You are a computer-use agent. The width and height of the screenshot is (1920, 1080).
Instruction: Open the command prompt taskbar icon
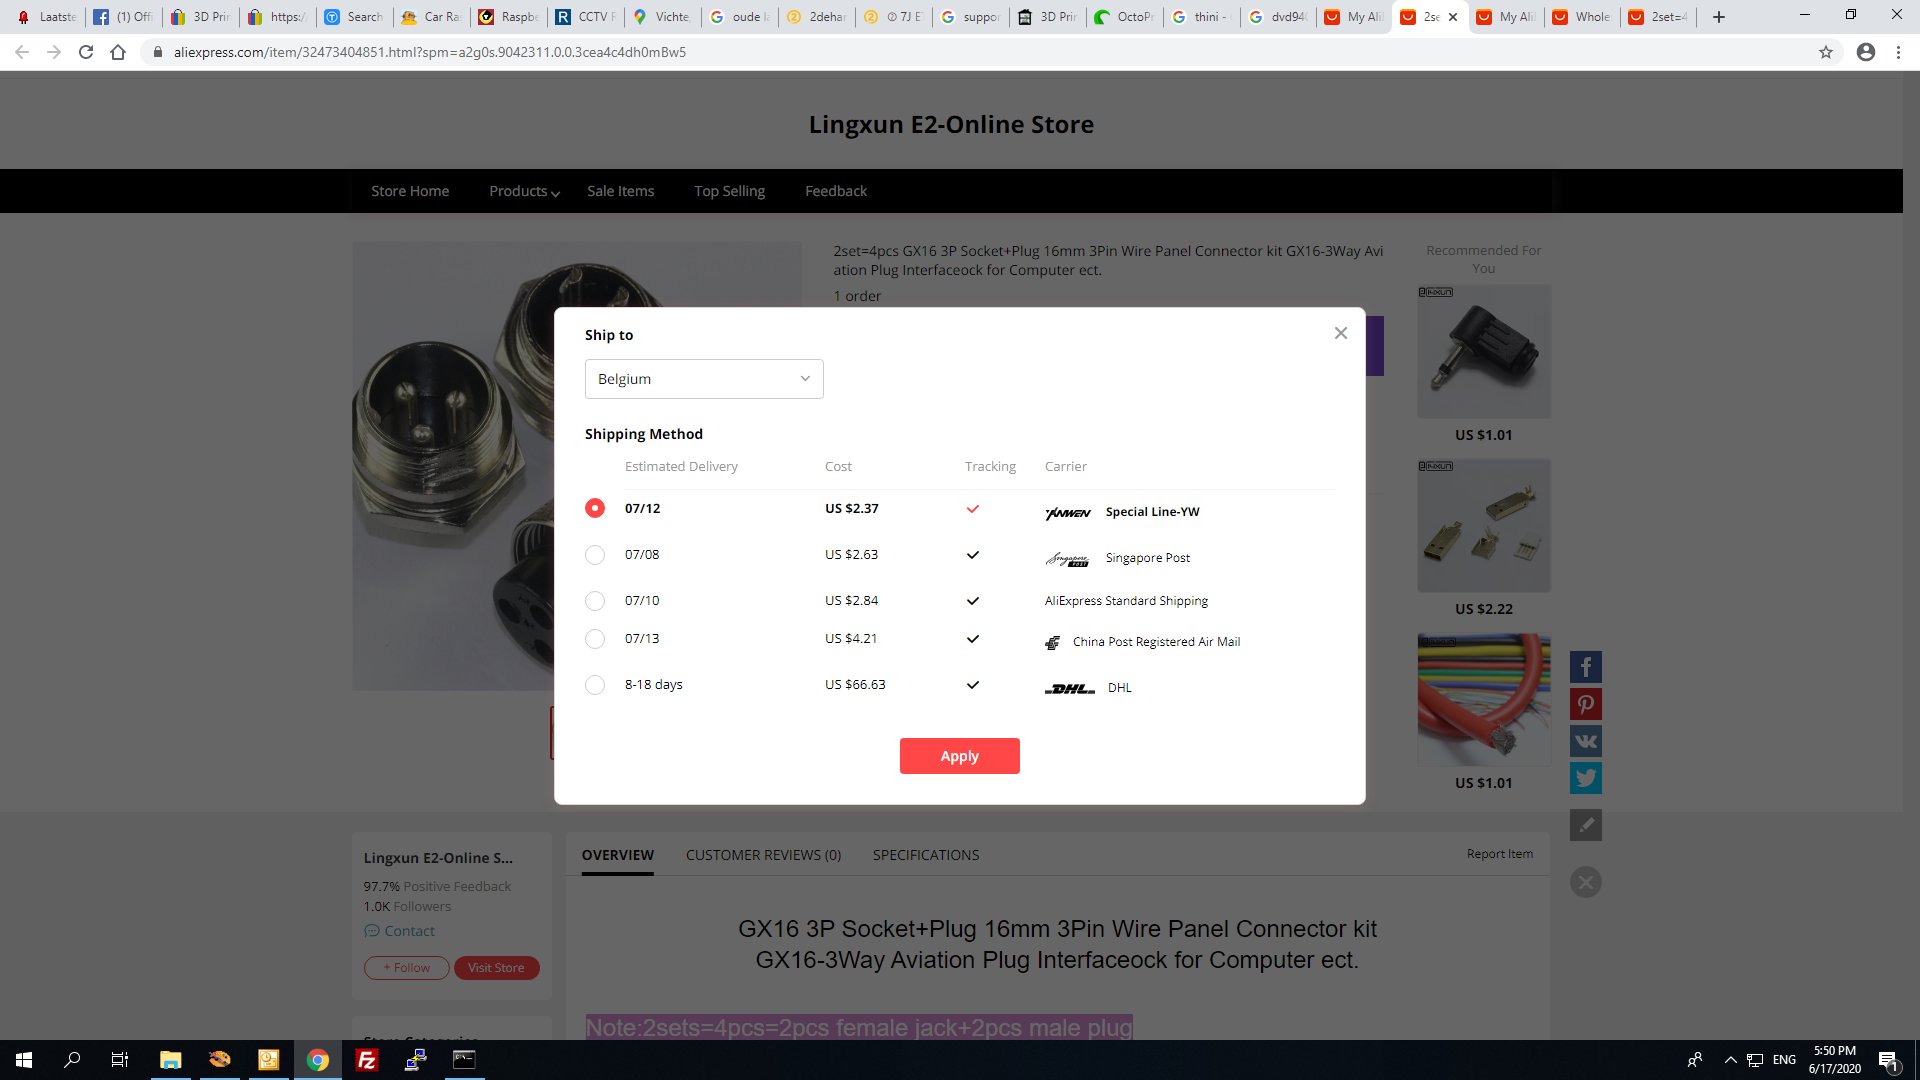(465, 1060)
